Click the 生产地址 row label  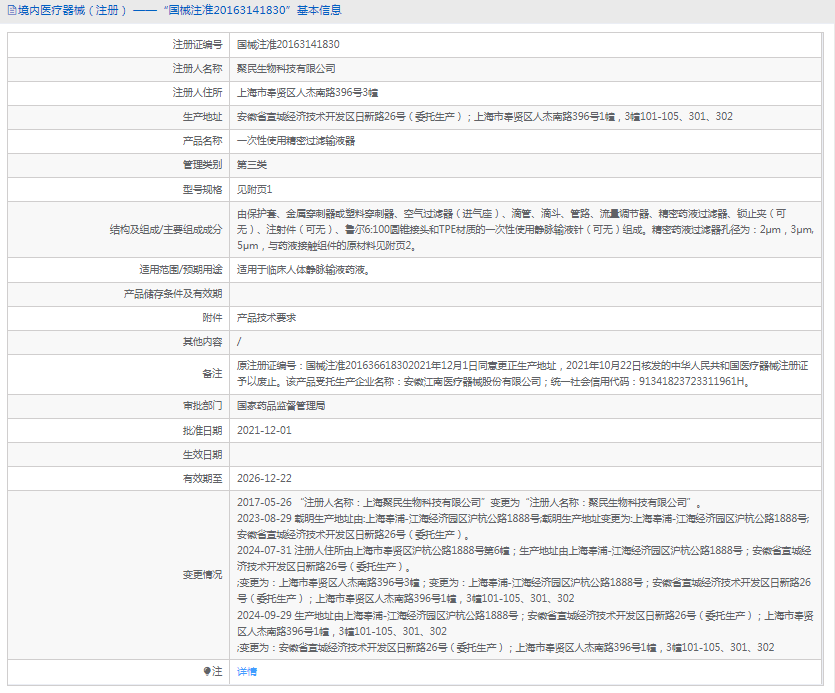tap(202, 117)
